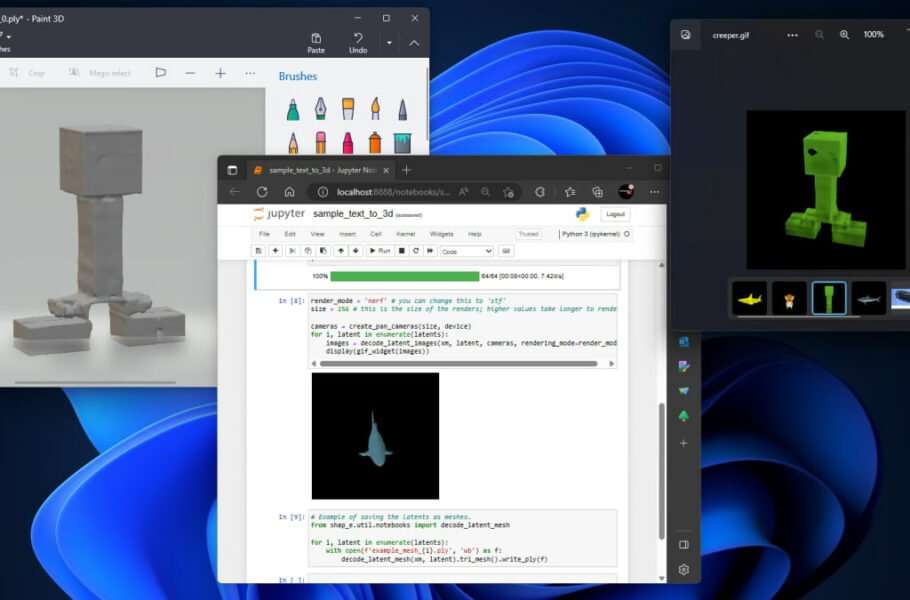Screen dimensions: 910x600
Task: Move the selected cell down in Jupyter
Action: [355, 251]
